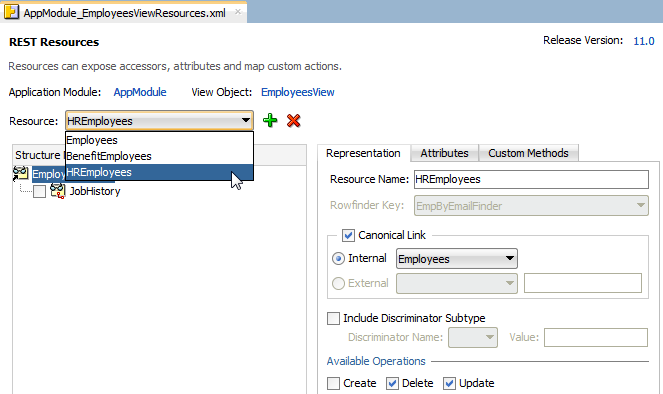Close the AppModule_EmployeesViewResources.xml tab

pyautogui.click(x=238, y=12)
